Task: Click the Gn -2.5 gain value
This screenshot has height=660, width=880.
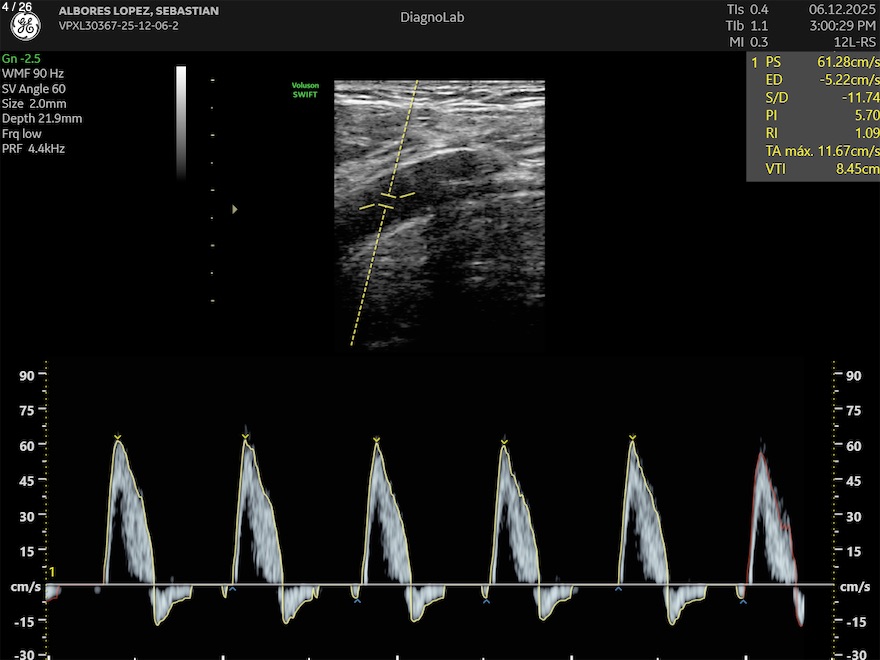Action: click(x=23, y=58)
